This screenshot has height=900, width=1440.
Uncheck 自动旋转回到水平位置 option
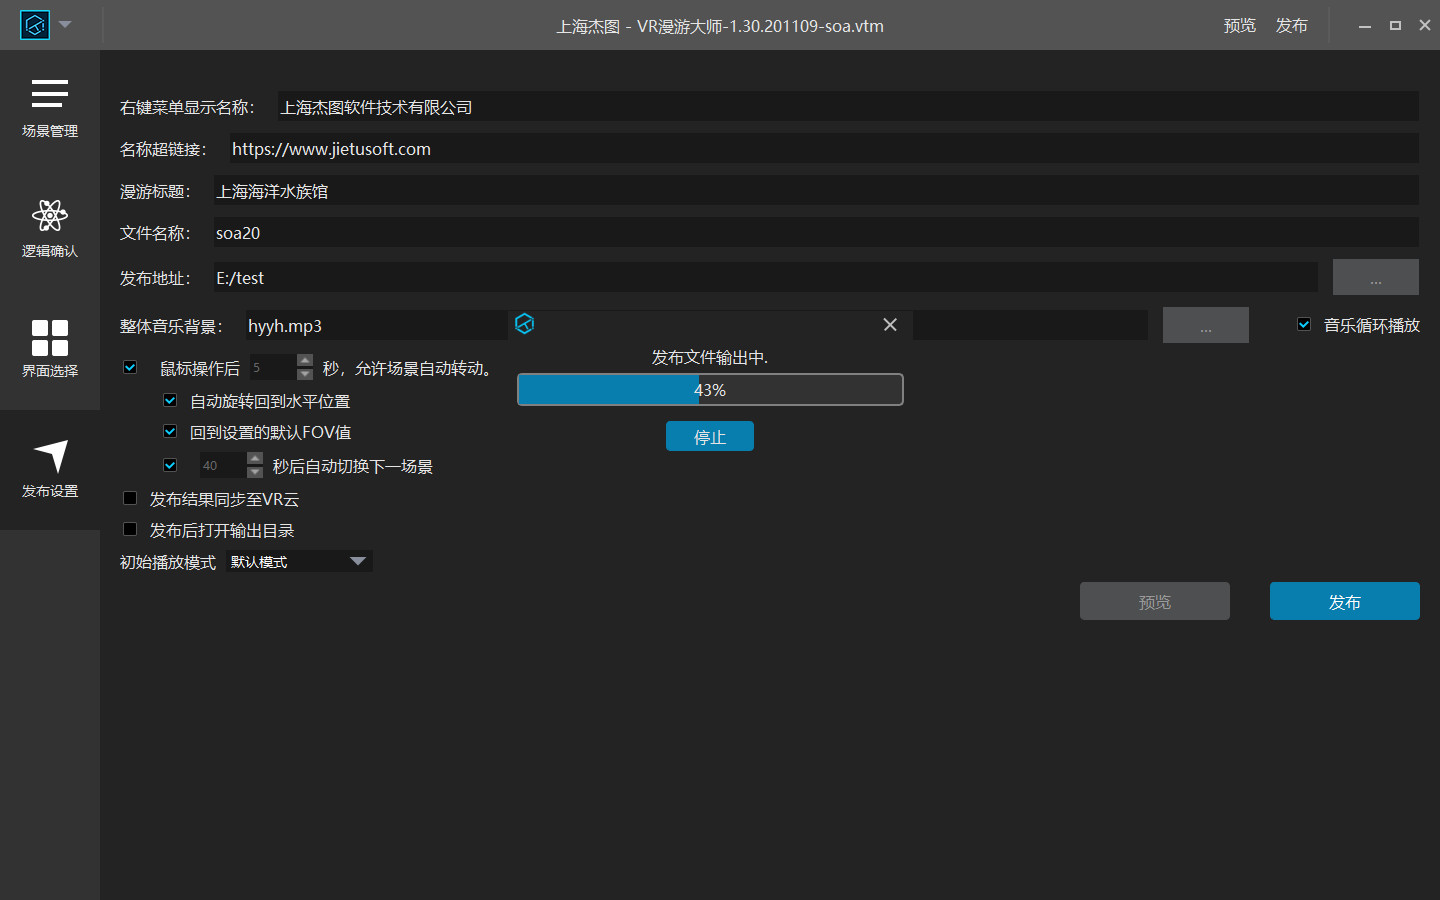click(x=170, y=400)
